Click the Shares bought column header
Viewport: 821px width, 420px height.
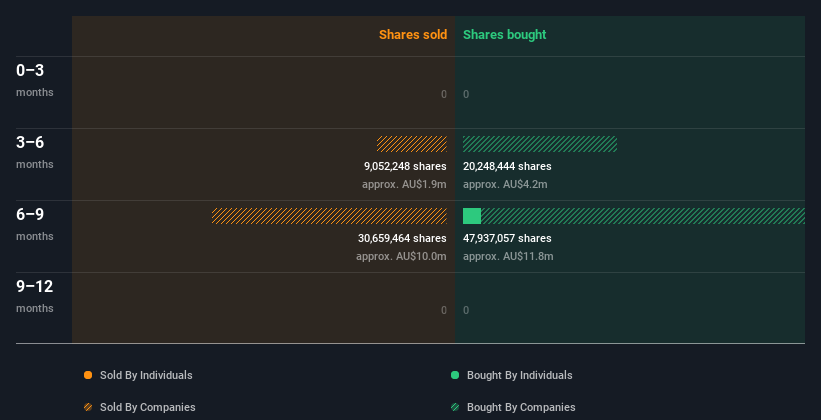505,35
